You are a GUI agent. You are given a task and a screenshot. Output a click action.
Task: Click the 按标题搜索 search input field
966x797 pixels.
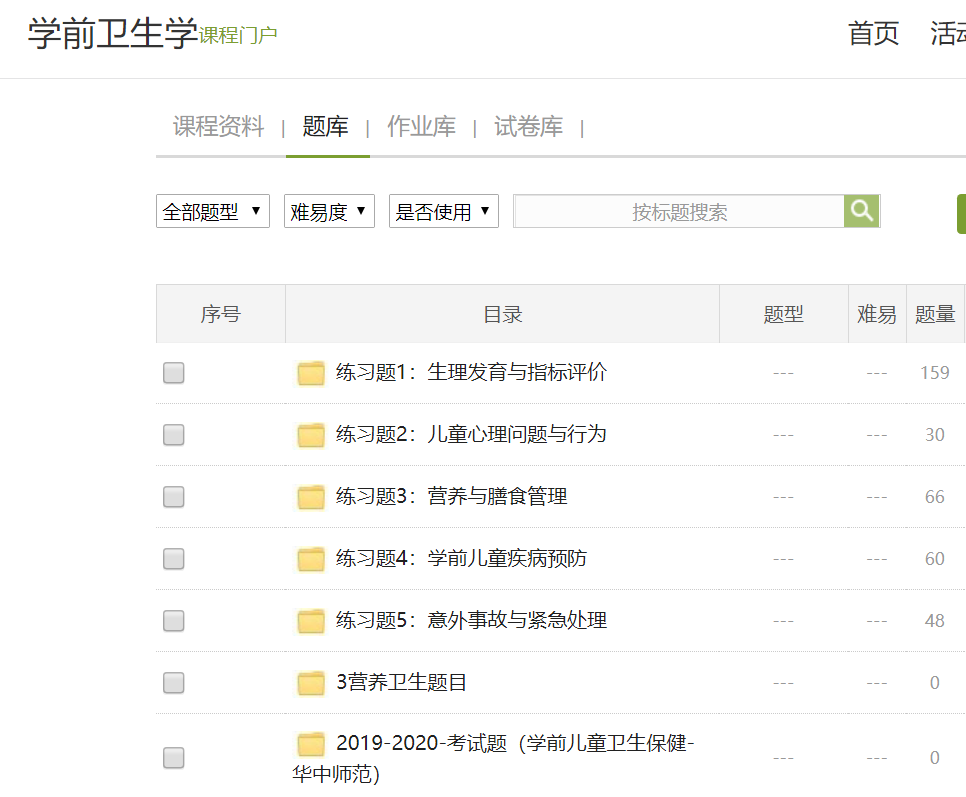pyautogui.click(x=679, y=212)
